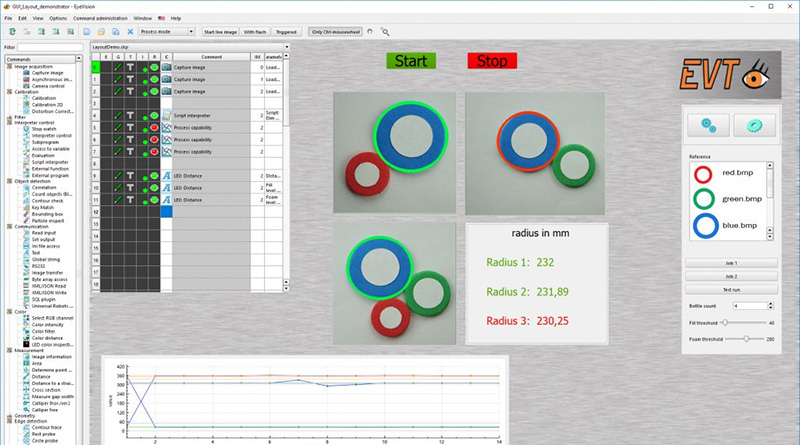Viewport: 800px width, 445px height.
Task: Open the Command administration menu
Action: pos(100,18)
